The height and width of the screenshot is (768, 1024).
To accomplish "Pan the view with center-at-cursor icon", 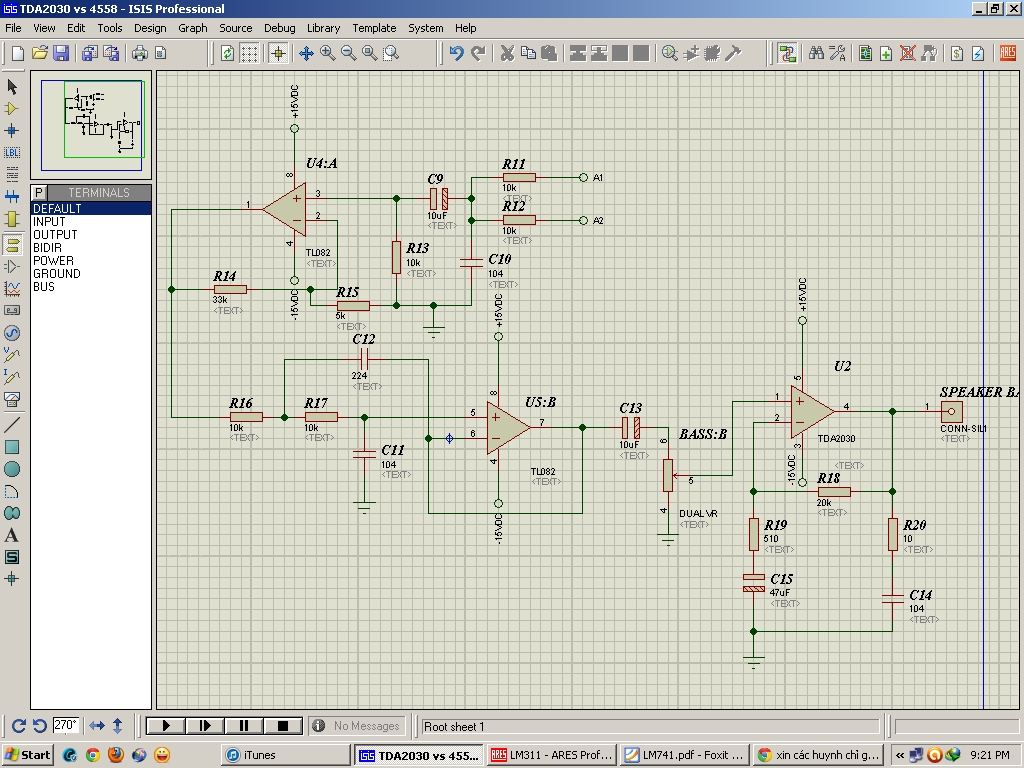I will [x=306, y=53].
